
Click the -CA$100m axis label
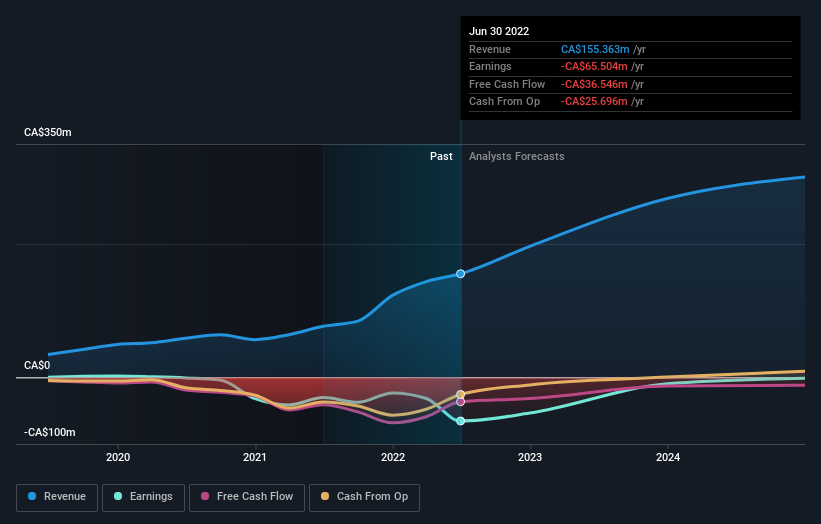[x=50, y=432]
